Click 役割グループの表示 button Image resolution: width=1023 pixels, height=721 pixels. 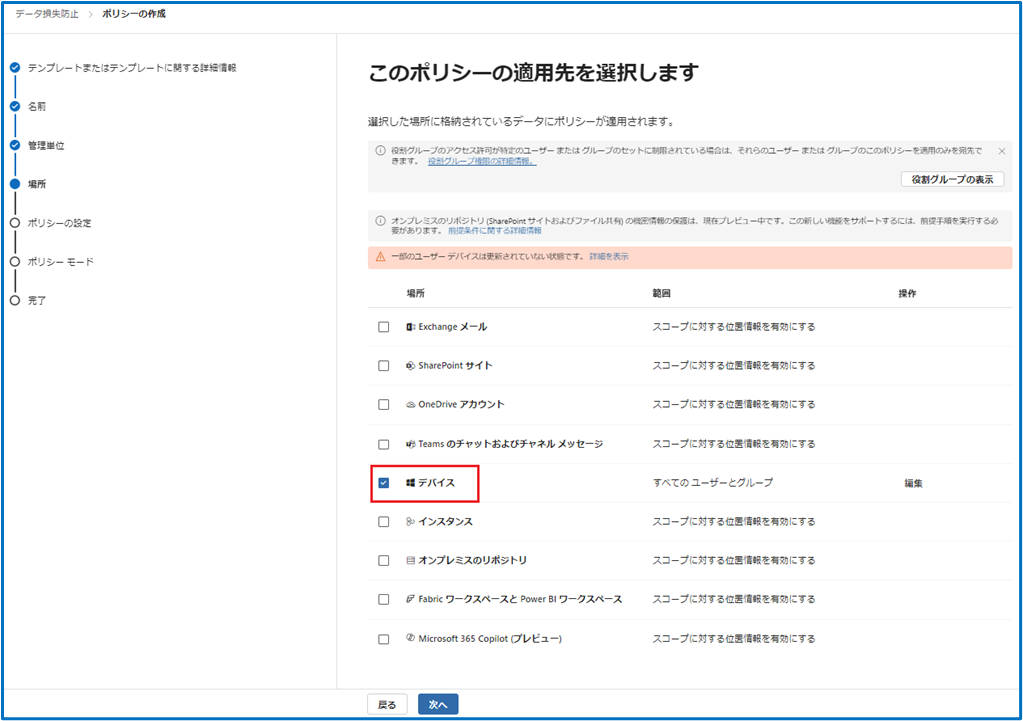pos(952,179)
